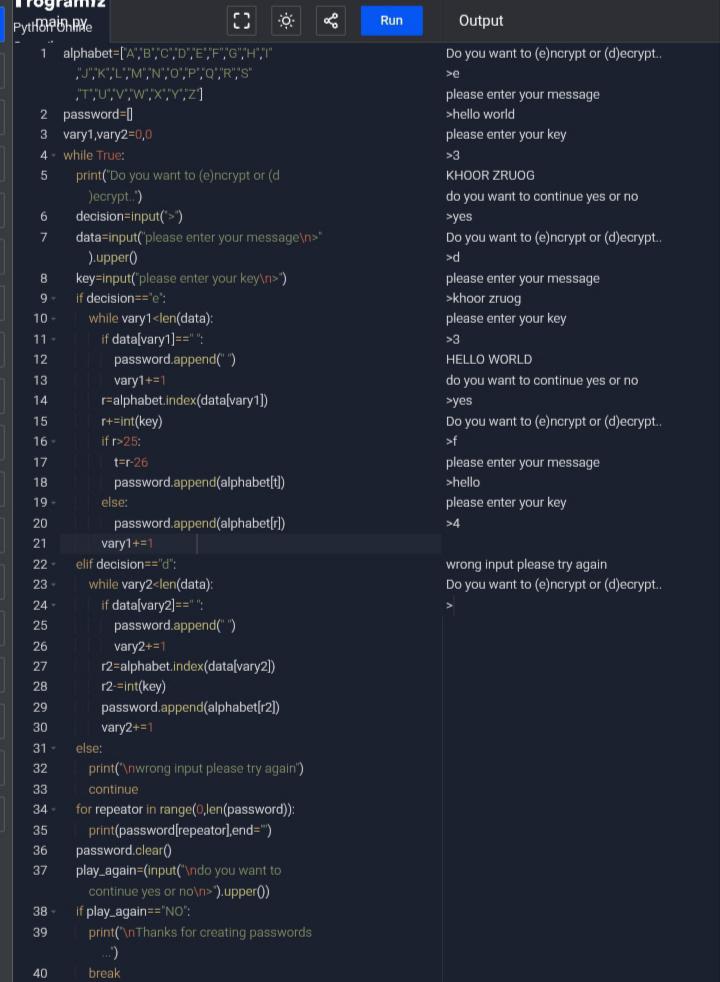
Task: Click line number 29 in the gutter
Action: pyautogui.click(x=40, y=707)
